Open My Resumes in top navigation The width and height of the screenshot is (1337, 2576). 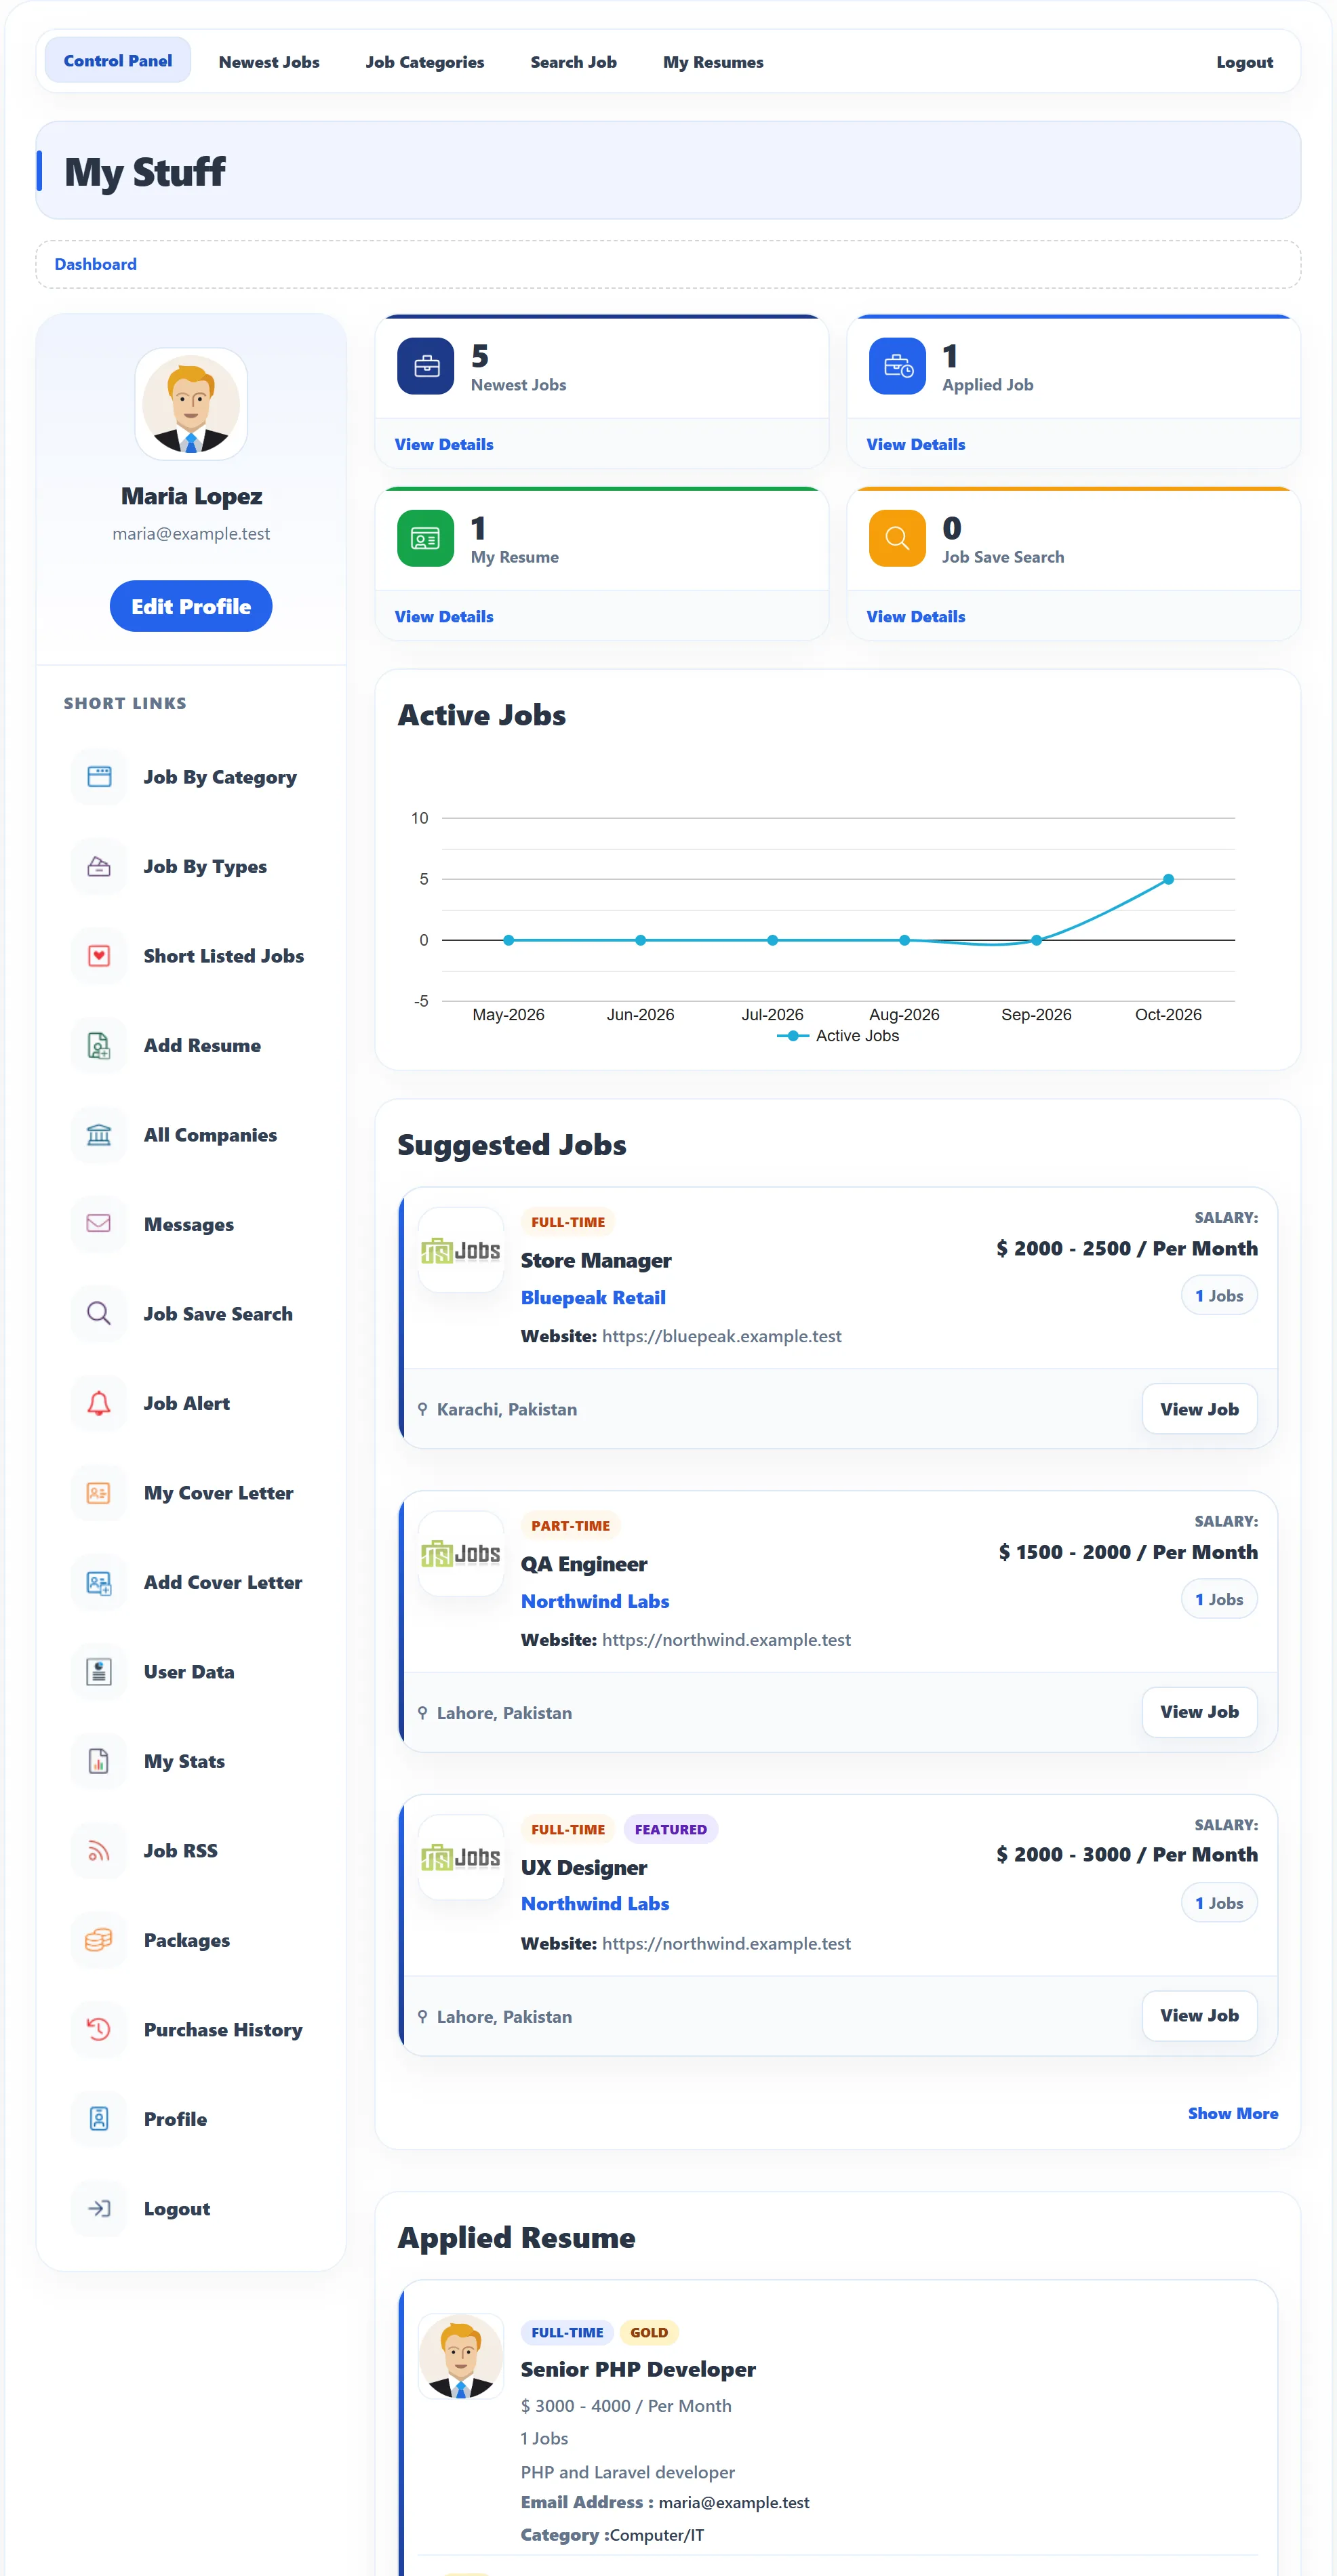713,62
